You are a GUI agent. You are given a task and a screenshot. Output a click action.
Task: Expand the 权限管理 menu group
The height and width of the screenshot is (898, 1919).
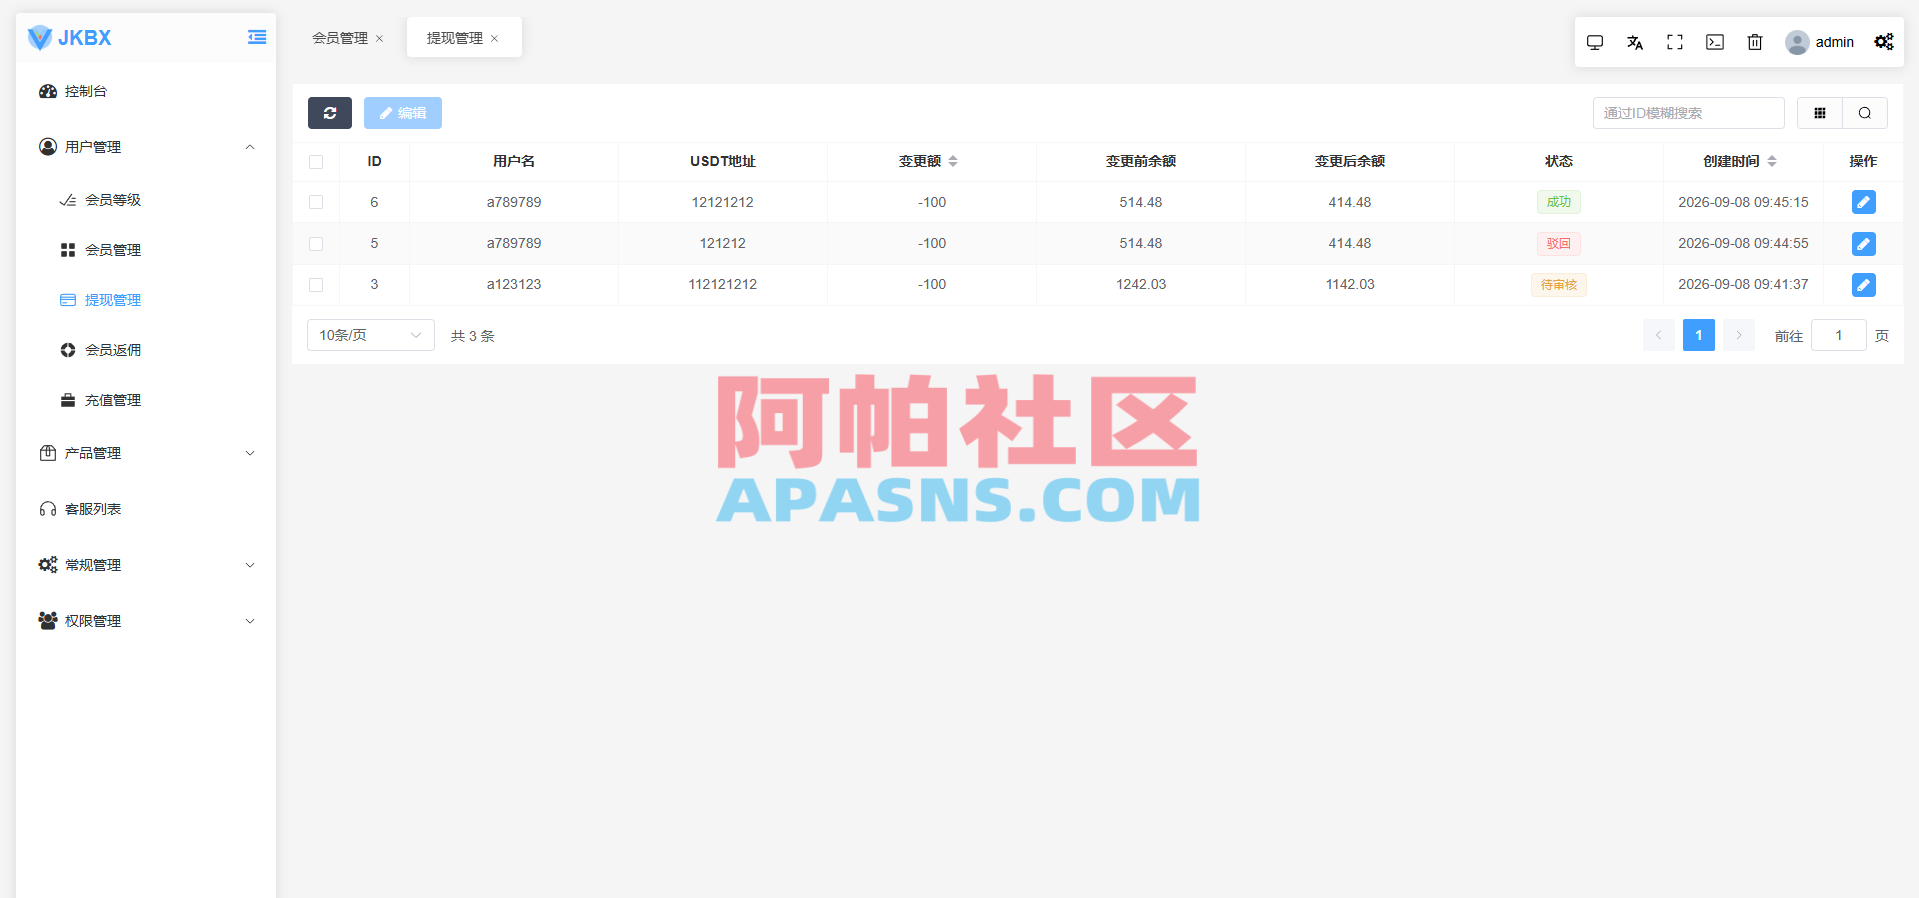pos(146,621)
